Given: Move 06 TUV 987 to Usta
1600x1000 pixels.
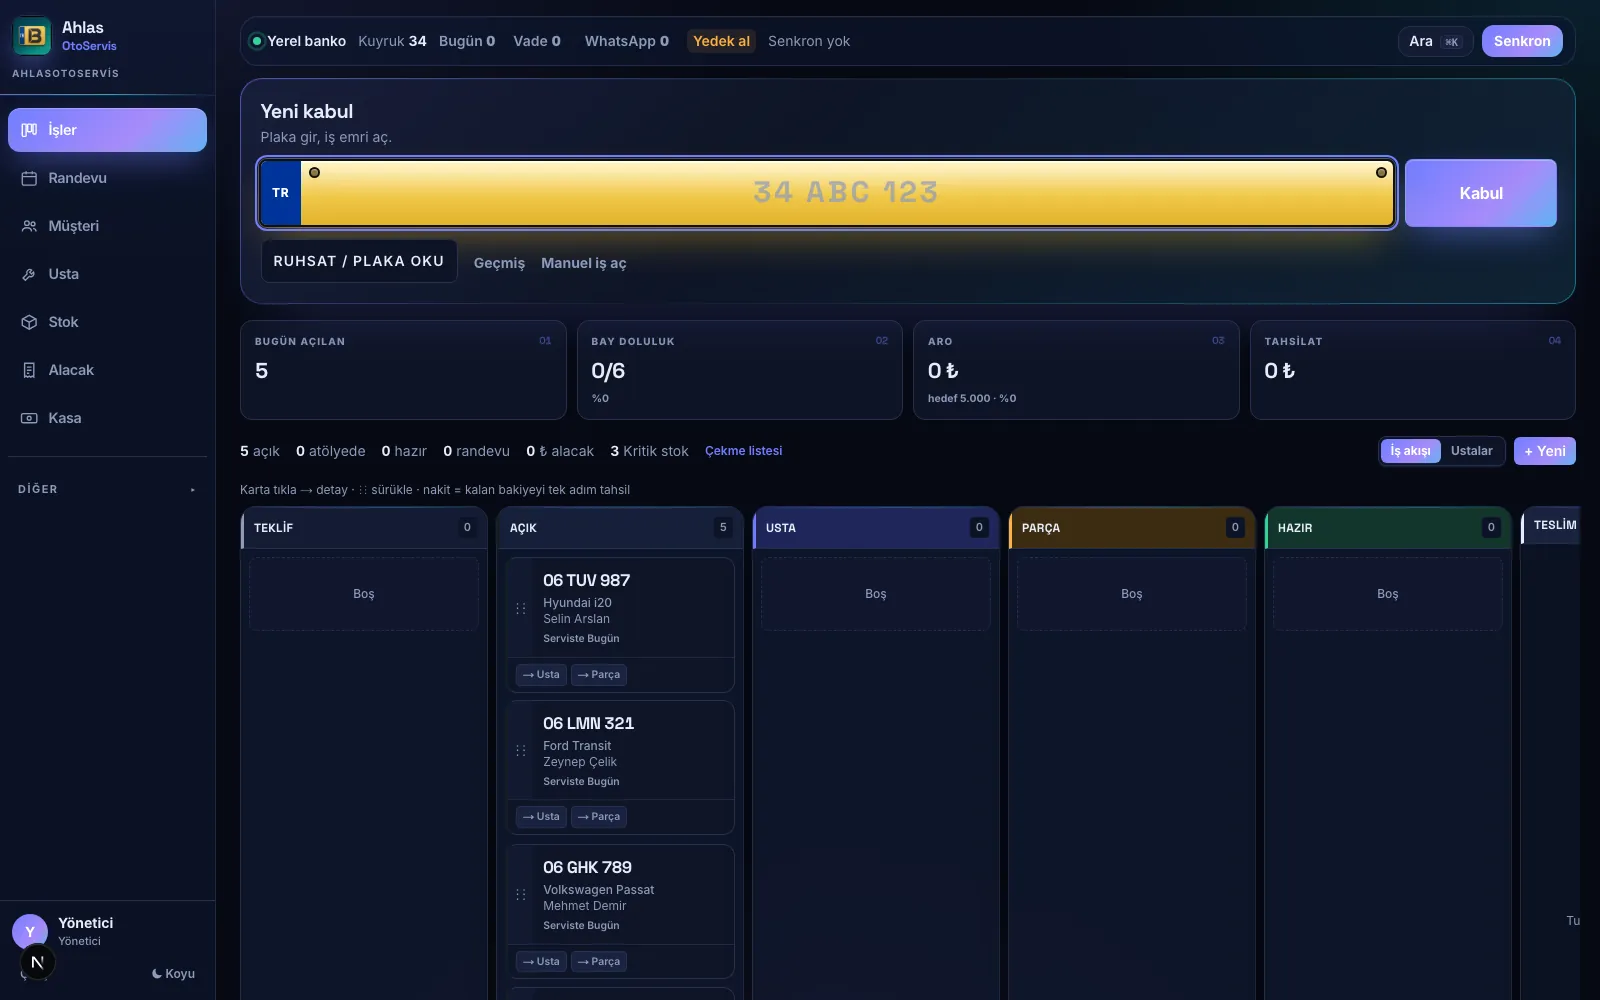Looking at the screenshot, I should (541, 675).
